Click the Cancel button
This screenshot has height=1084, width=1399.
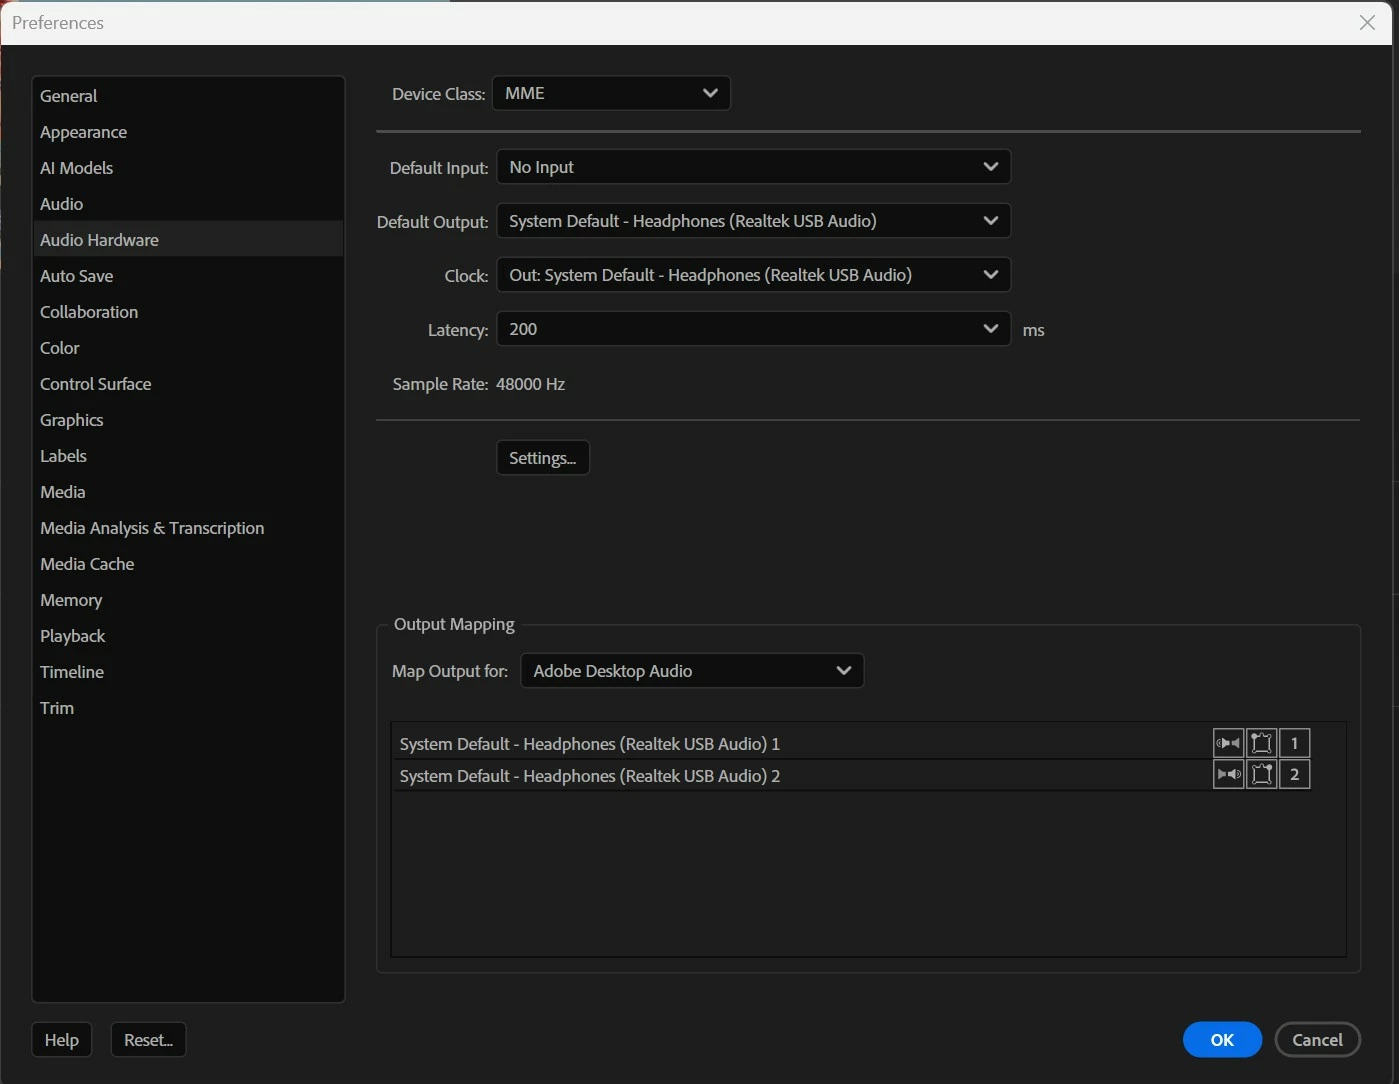click(1317, 1040)
